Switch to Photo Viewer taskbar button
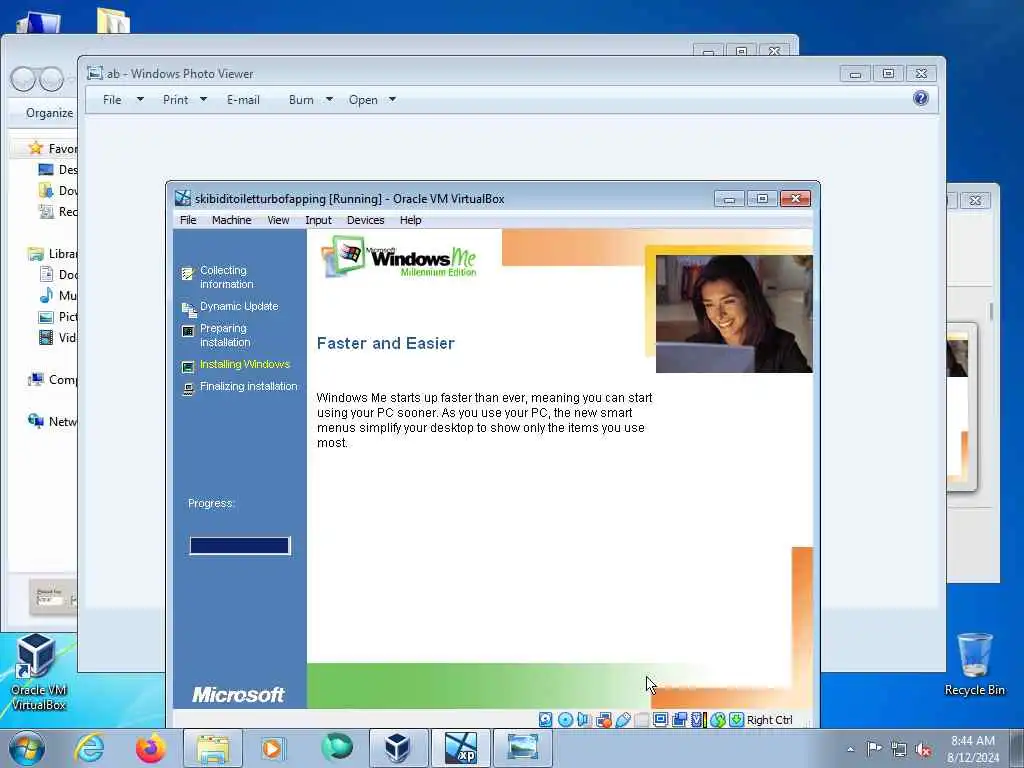The image size is (1024, 768). pyautogui.click(x=522, y=748)
